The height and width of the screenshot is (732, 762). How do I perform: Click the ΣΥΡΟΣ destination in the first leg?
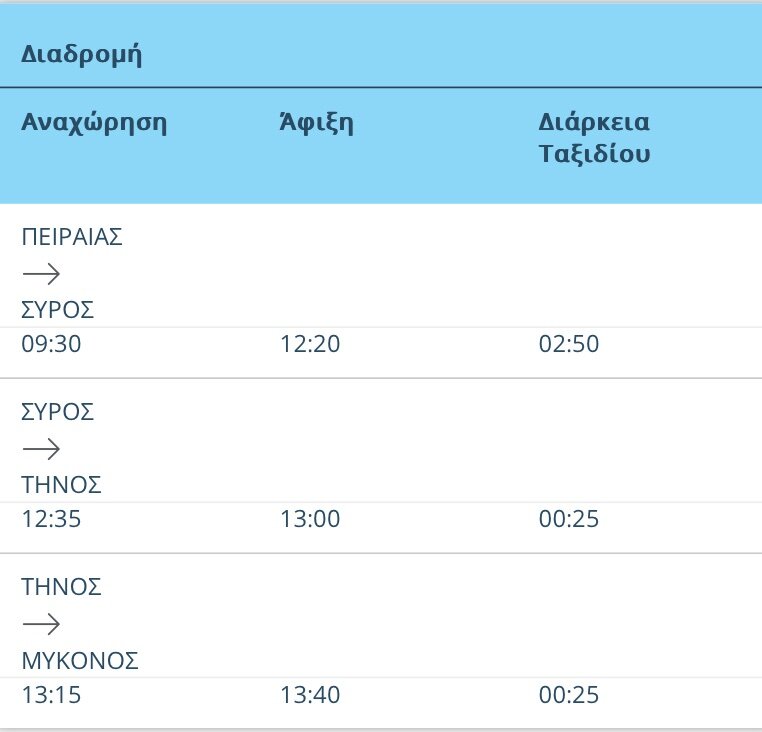click(58, 310)
